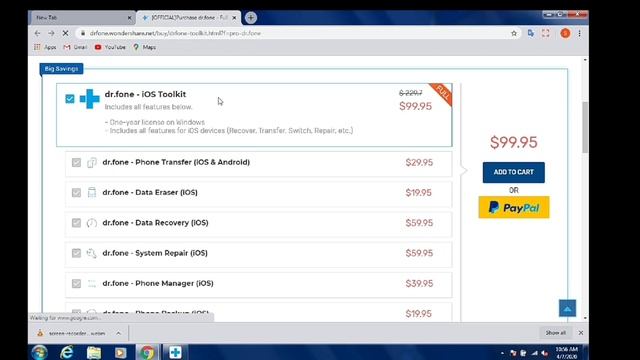Open the translate icon in address bar
Image resolution: width=640 pixels, height=360 pixels.
(x=531, y=33)
